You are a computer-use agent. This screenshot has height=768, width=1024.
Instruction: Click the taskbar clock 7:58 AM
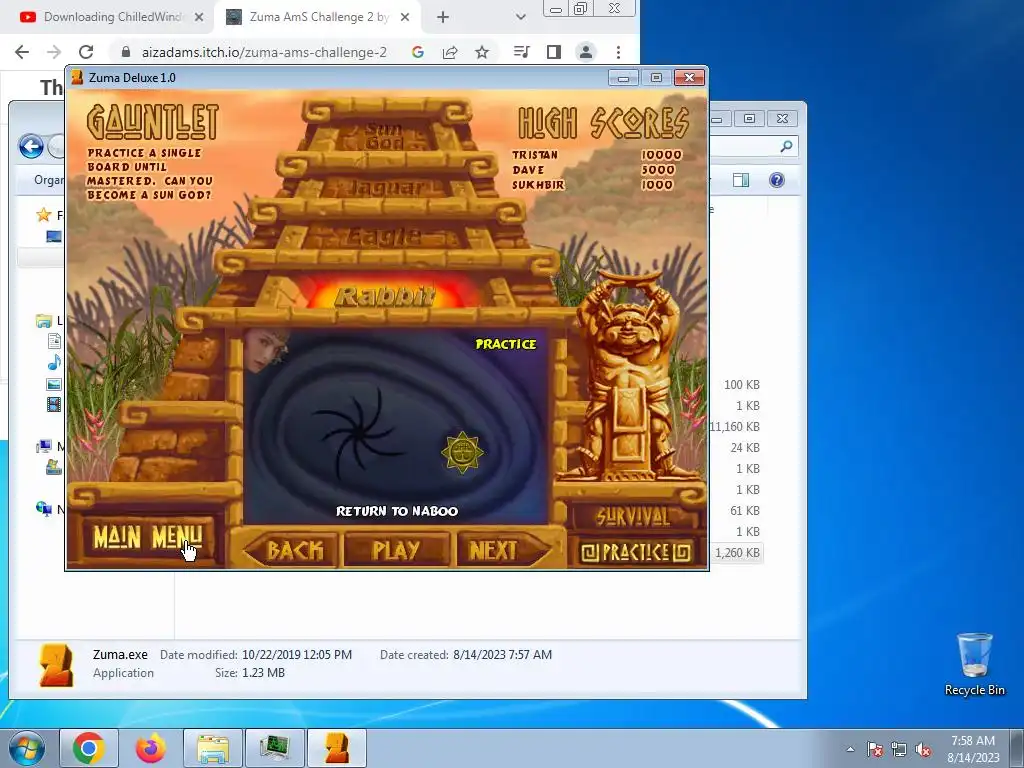[973, 749]
